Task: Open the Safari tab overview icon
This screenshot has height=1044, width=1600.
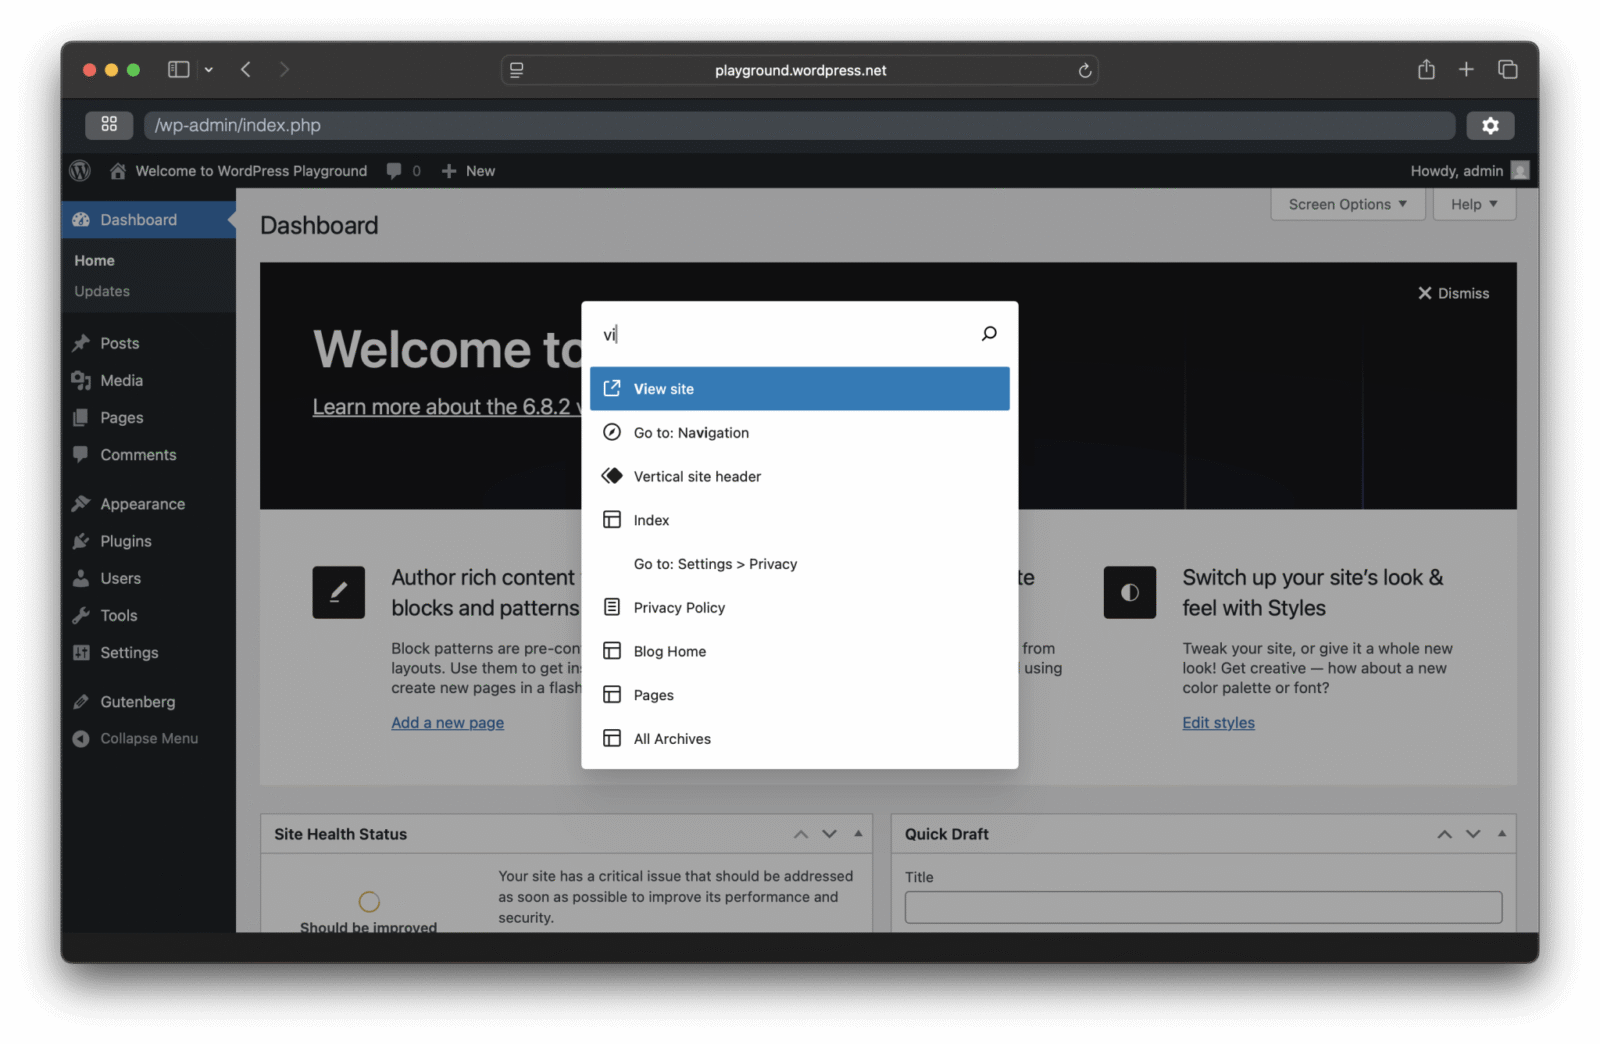Action: coord(1507,69)
